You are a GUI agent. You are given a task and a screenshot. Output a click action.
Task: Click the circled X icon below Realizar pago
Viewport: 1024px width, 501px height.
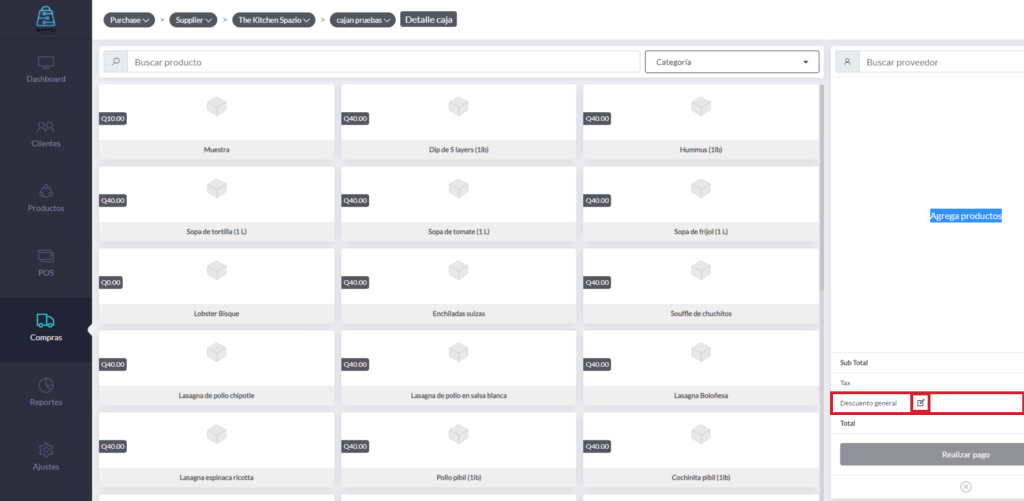click(x=965, y=486)
